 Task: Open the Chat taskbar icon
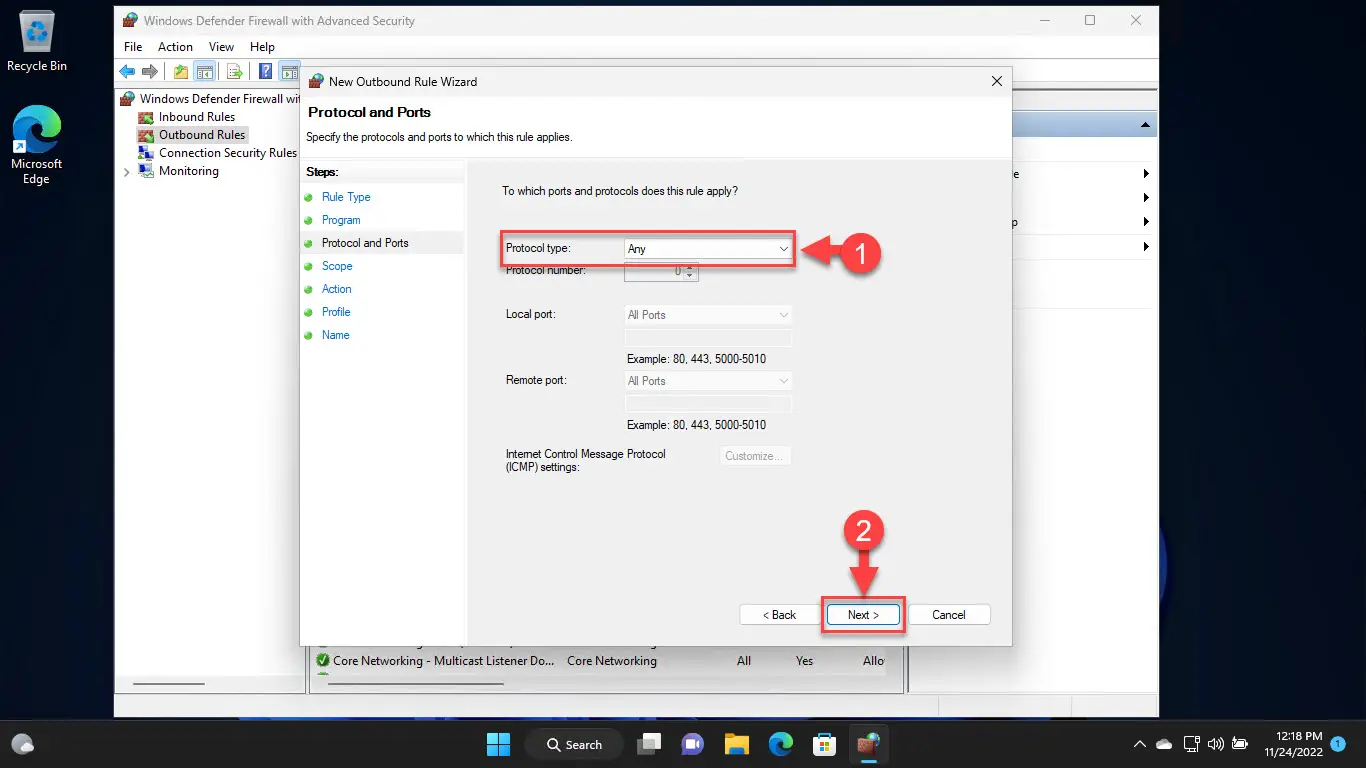tap(692, 744)
